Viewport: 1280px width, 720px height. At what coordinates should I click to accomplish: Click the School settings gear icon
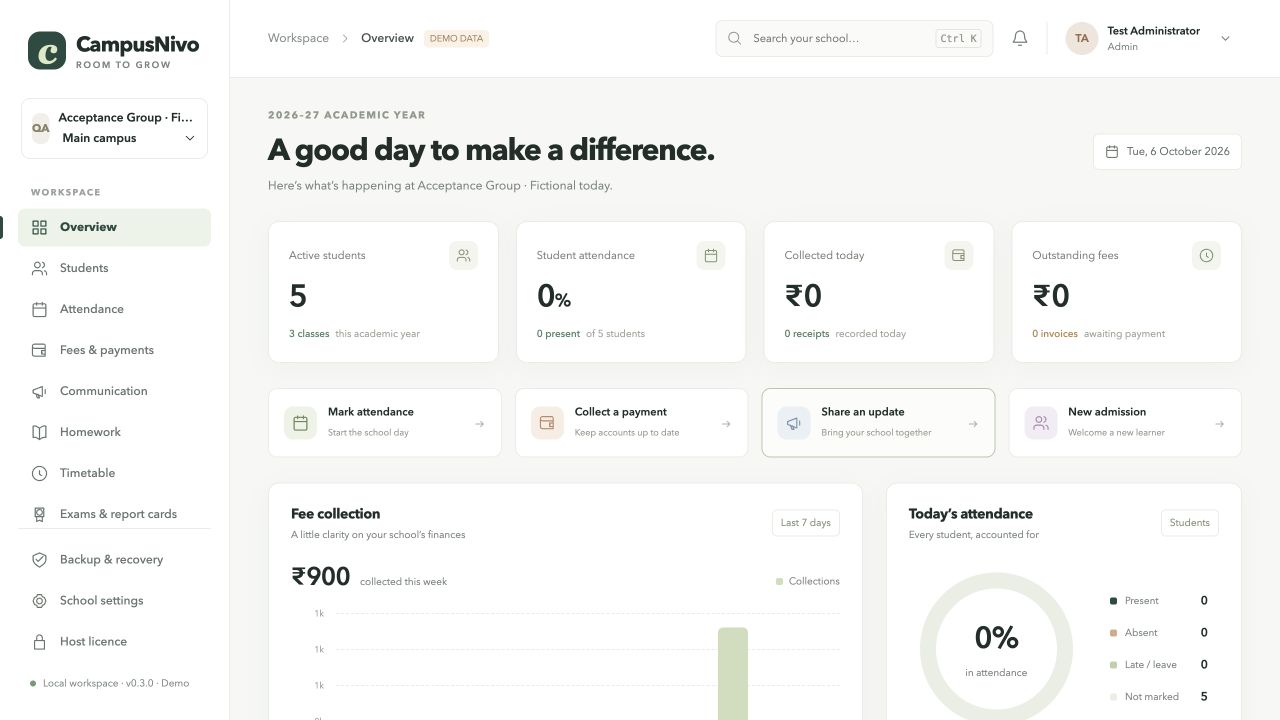tap(39, 601)
